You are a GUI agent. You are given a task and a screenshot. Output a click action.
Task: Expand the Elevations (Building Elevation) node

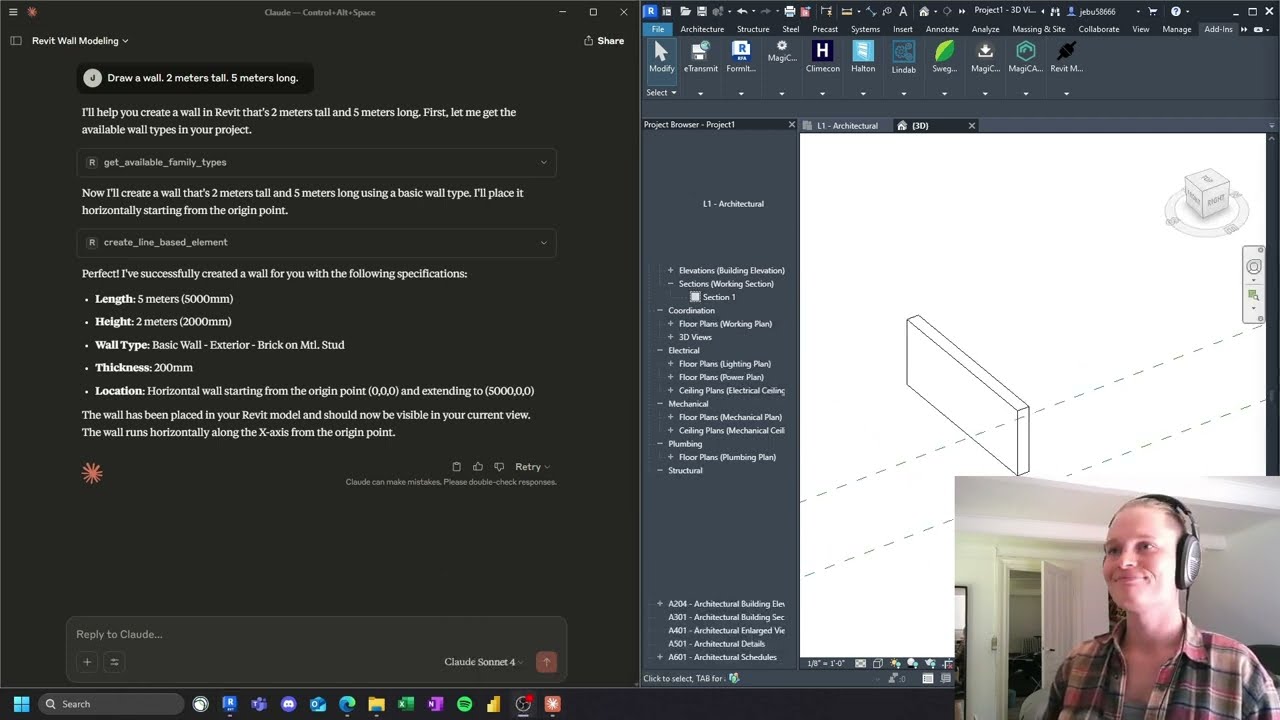point(671,270)
